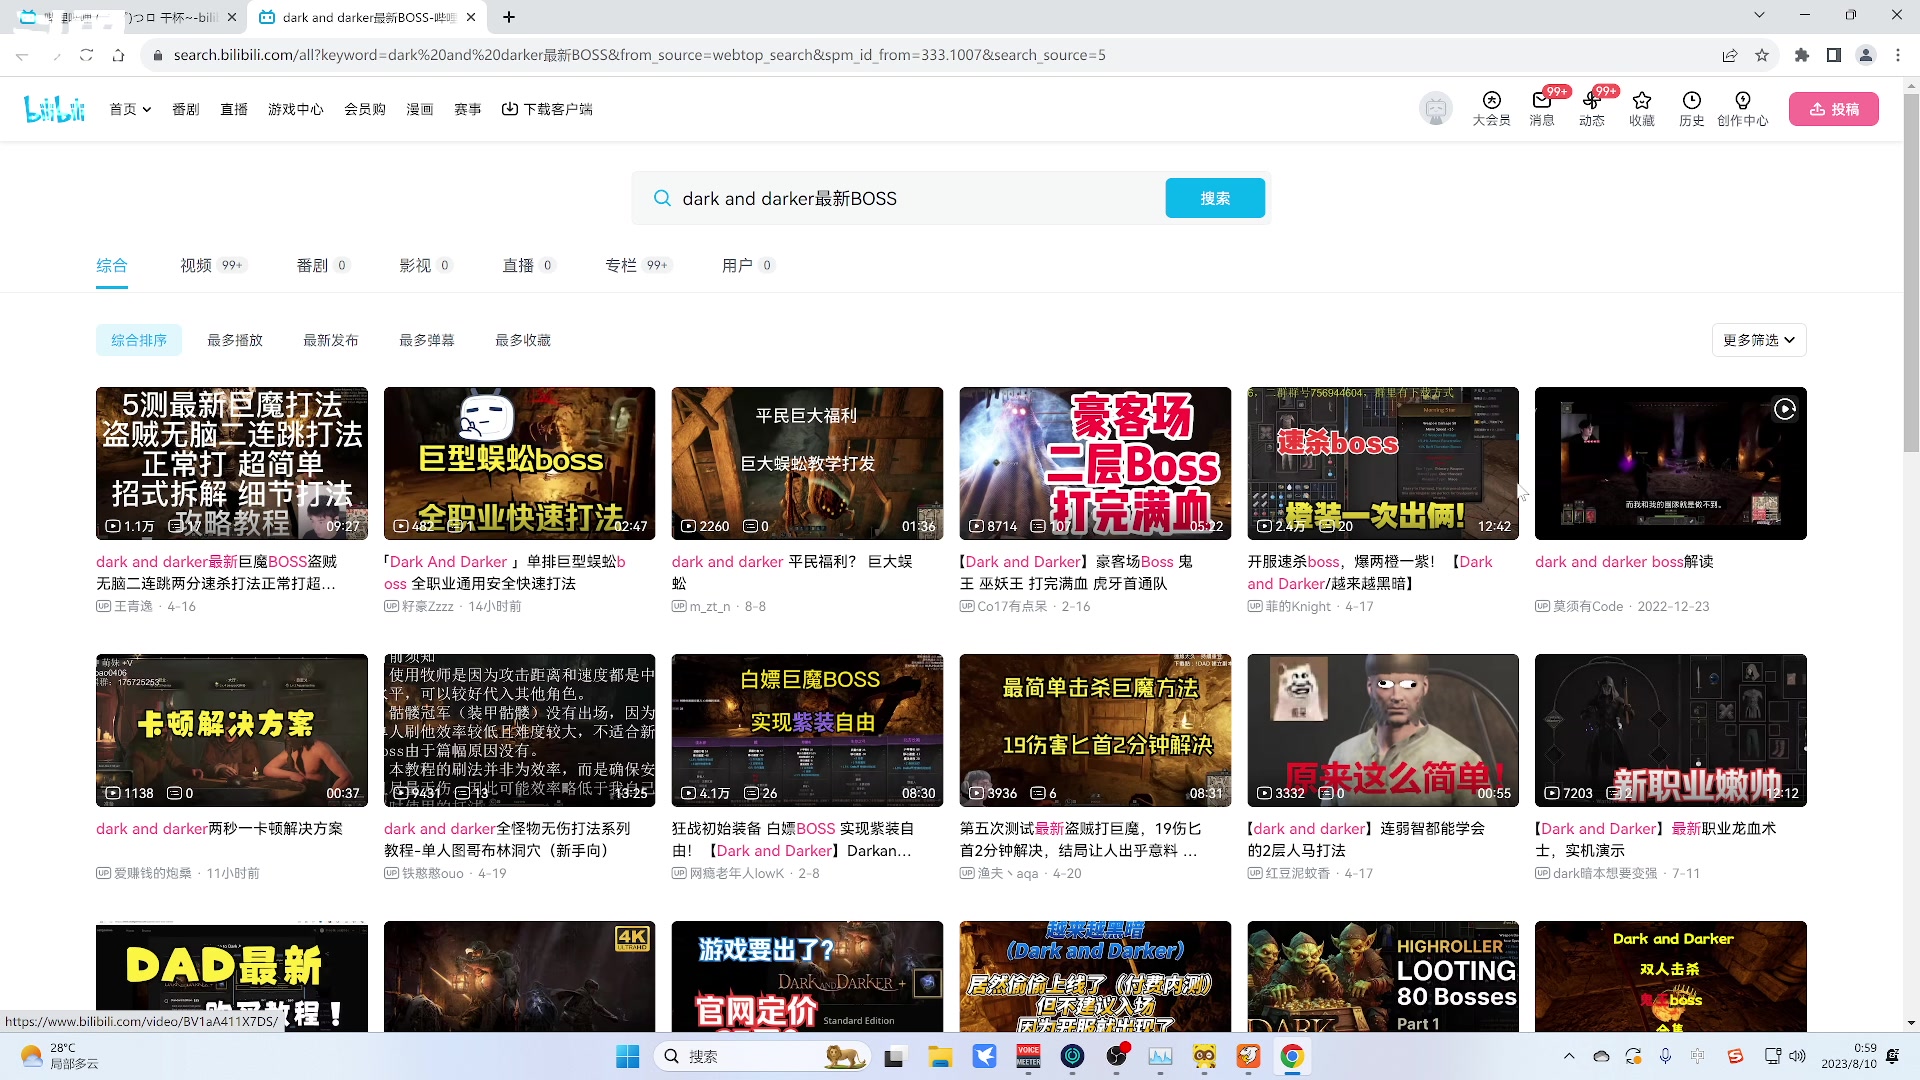Screen dimensions: 1920x1080
Task: Sort by 最新发布
Action: [331, 340]
